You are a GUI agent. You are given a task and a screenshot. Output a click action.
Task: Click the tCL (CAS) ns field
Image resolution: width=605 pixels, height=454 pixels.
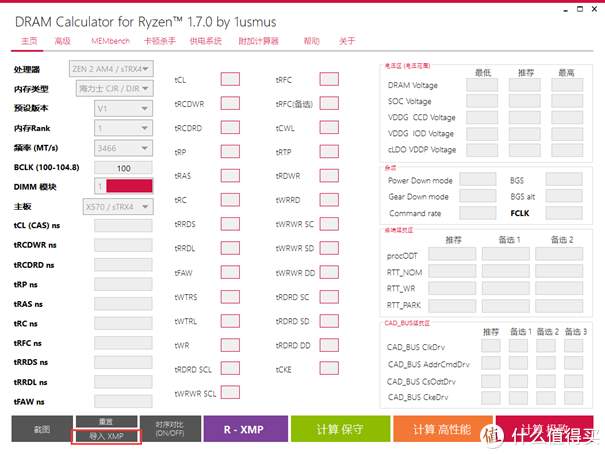(x=123, y=226)
